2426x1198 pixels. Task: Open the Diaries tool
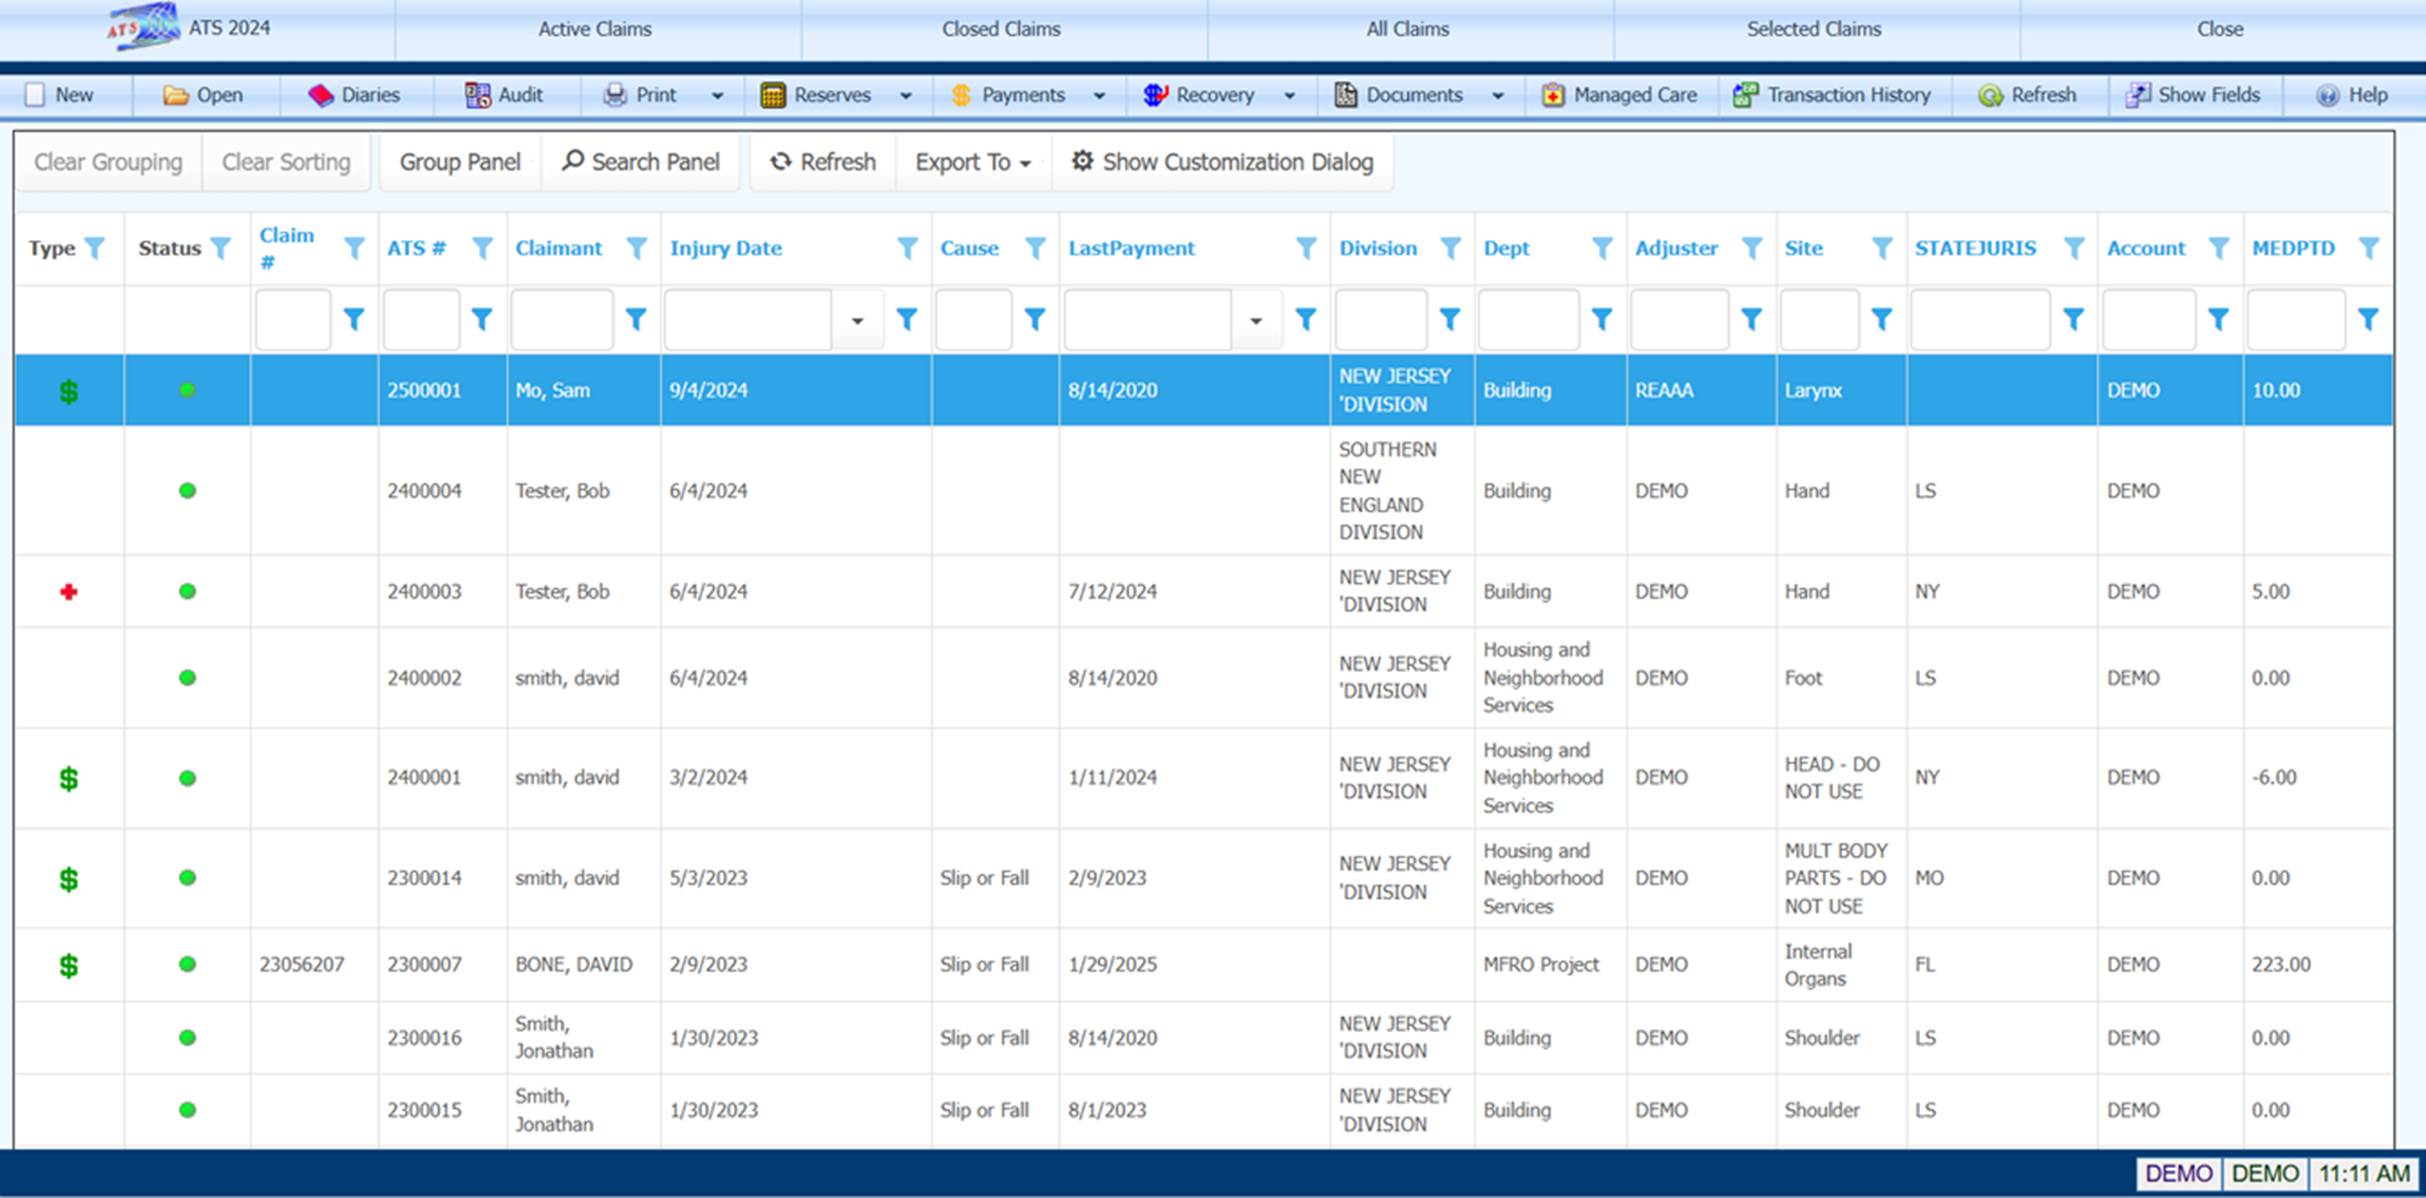[x=354, y=95]
